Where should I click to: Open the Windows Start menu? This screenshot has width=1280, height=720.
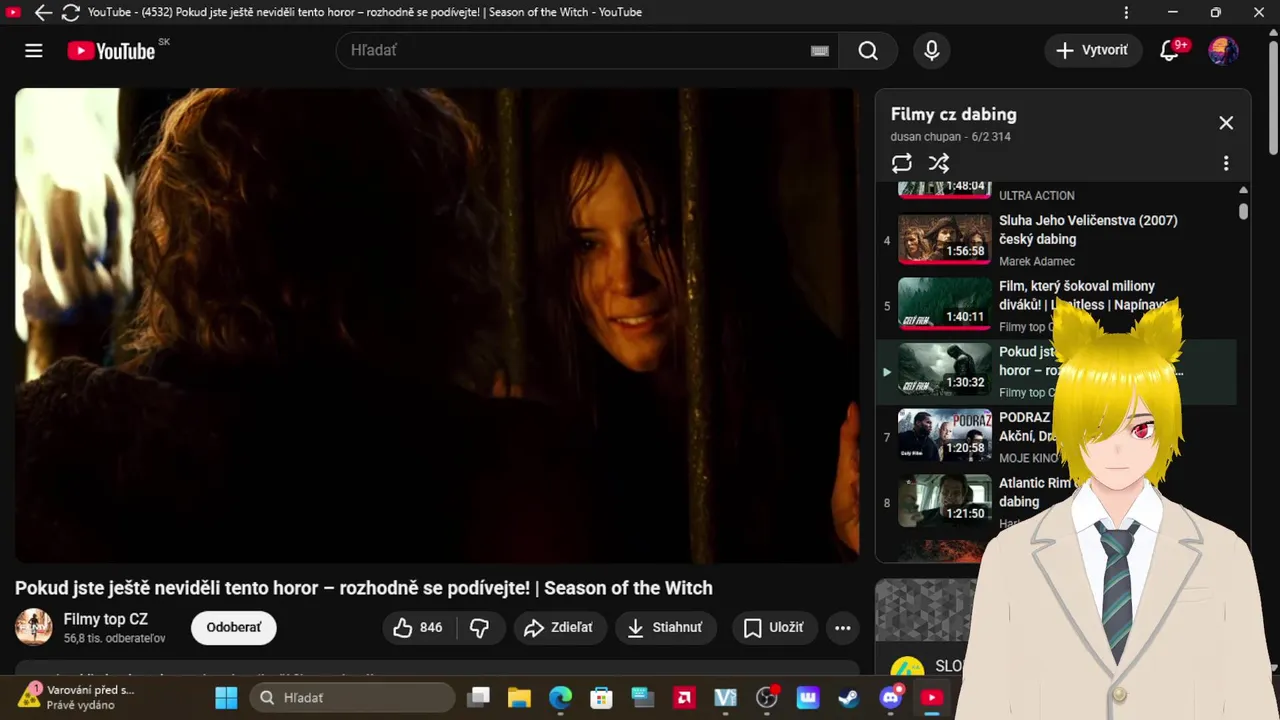[x=227, y=697]
